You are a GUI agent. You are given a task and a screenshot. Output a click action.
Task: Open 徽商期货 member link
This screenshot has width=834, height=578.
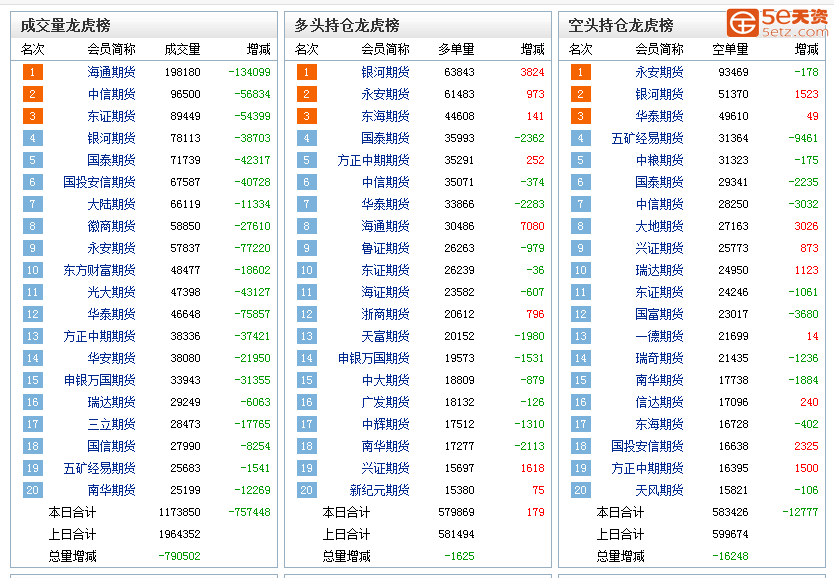[x=111, y=227]
